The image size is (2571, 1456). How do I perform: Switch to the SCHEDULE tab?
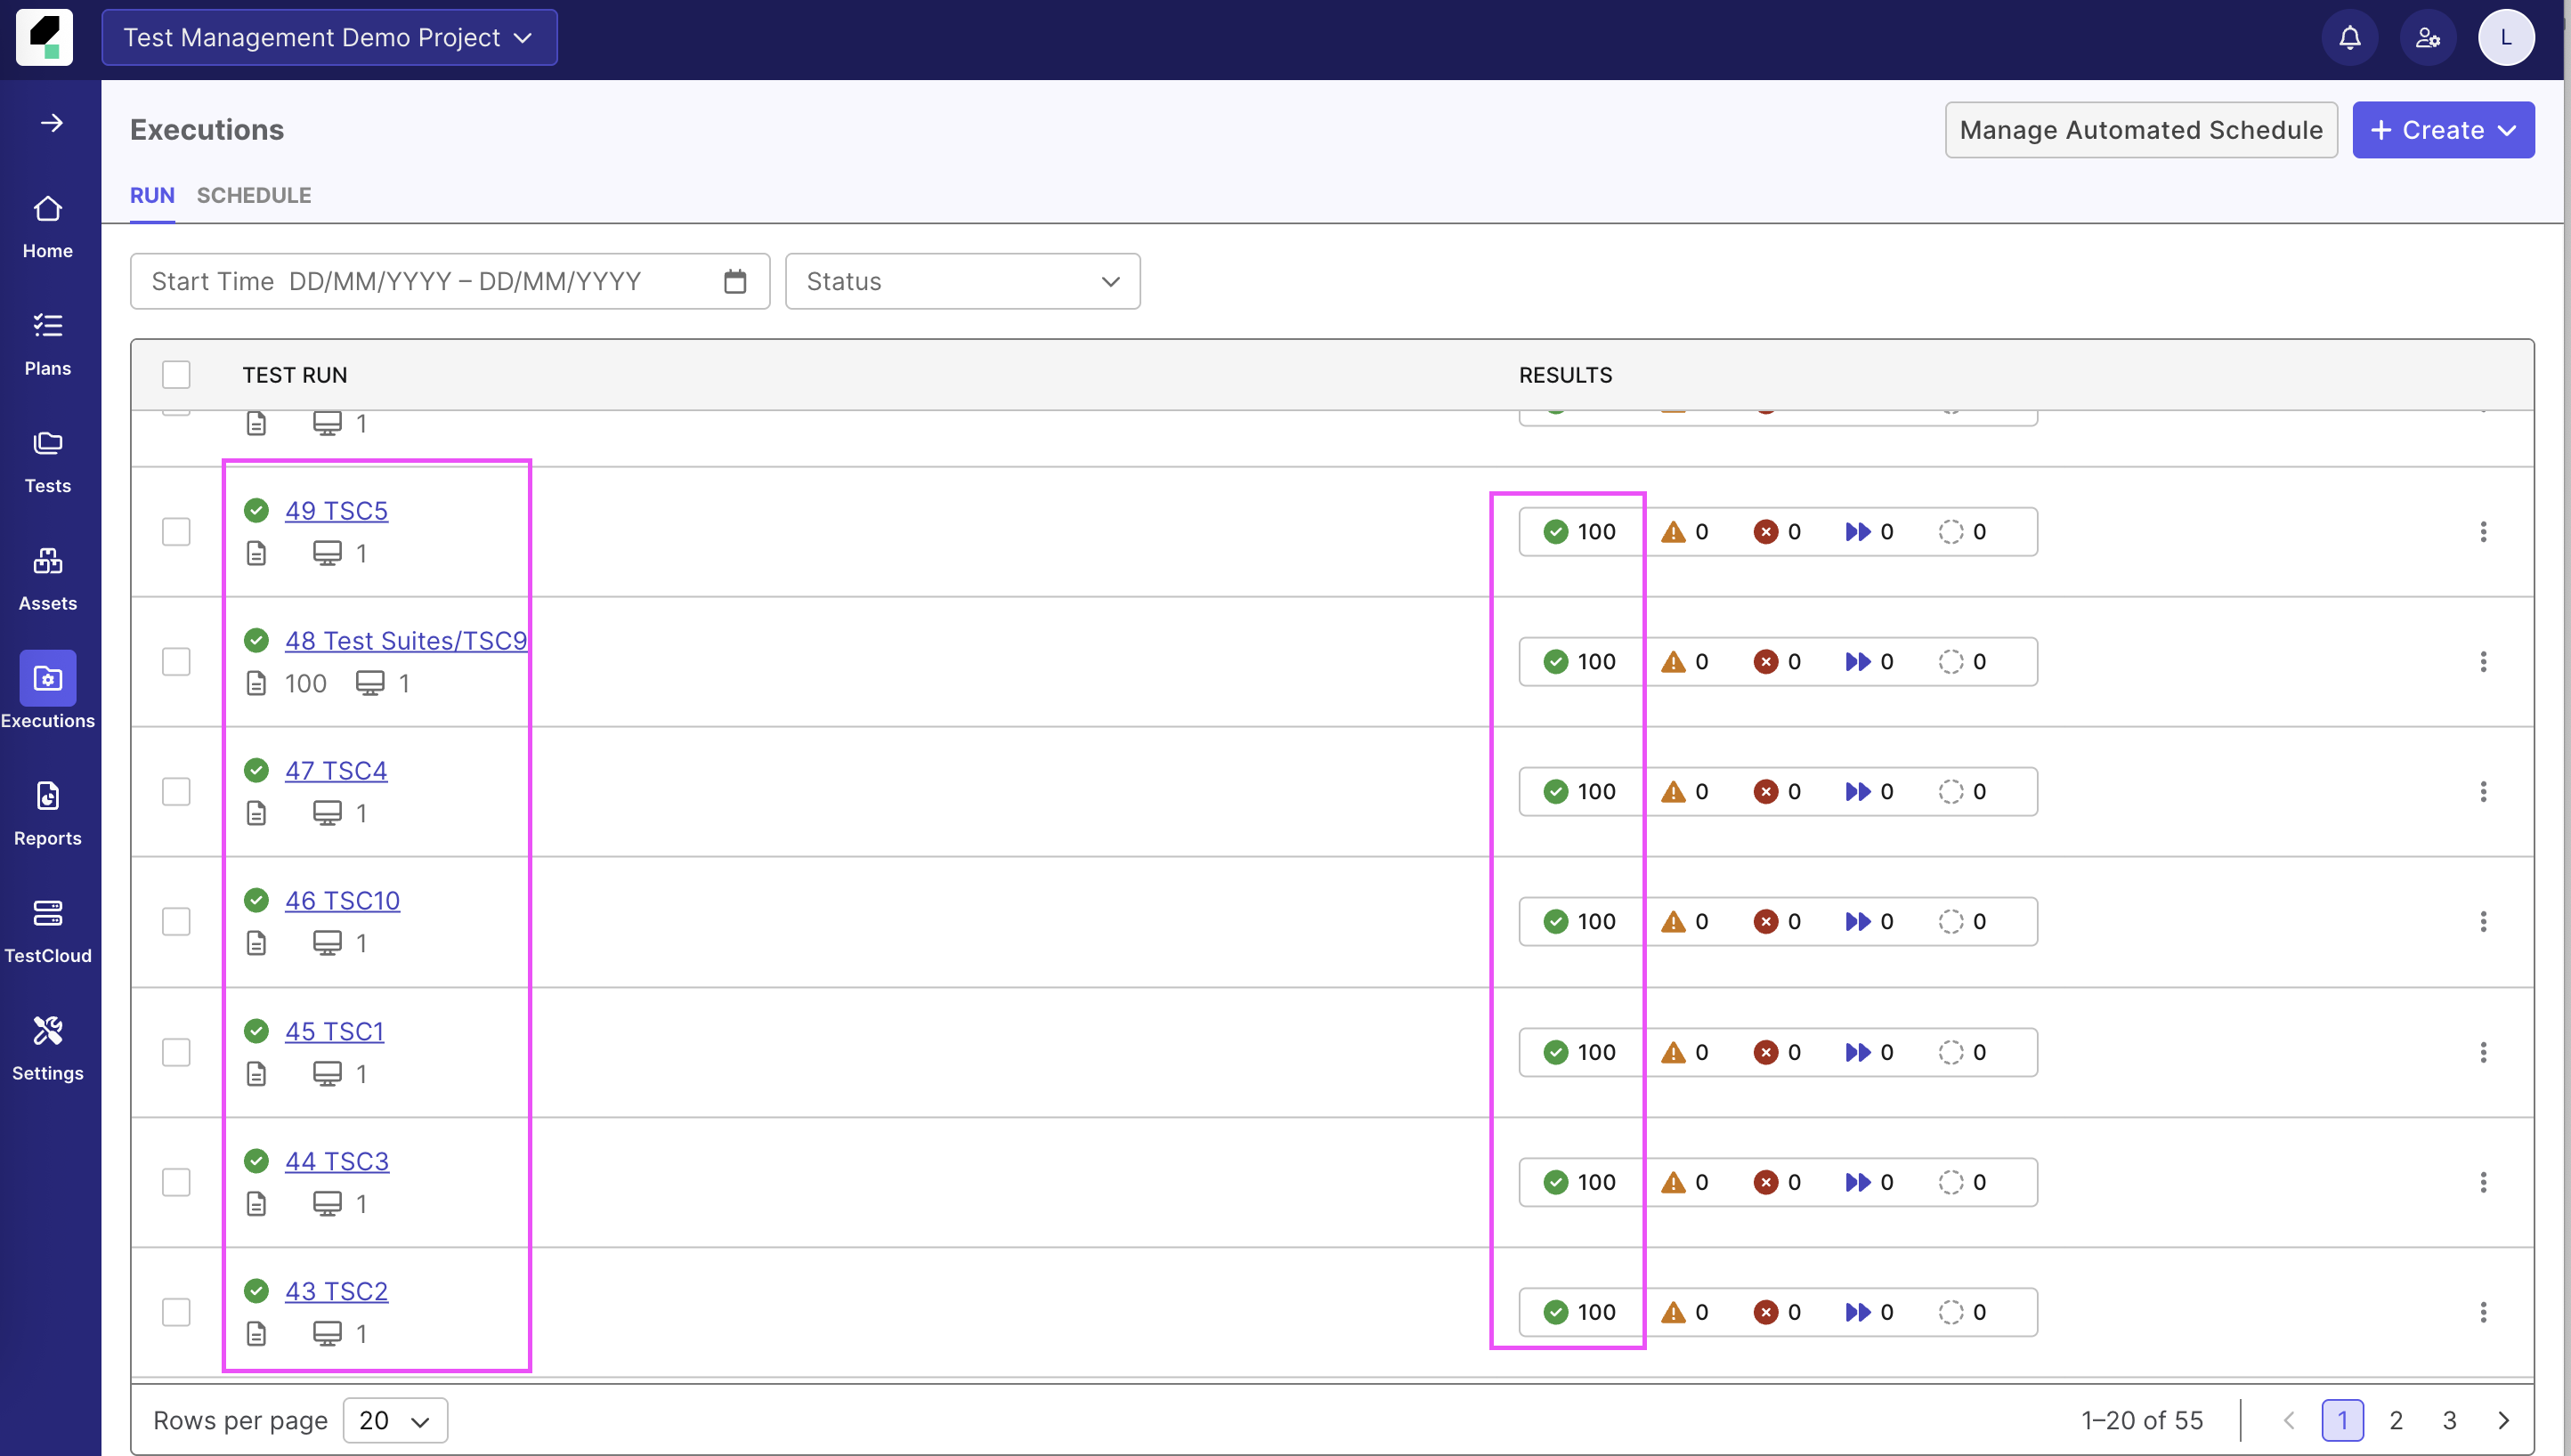pyautogui.click(x=253, y=195)
